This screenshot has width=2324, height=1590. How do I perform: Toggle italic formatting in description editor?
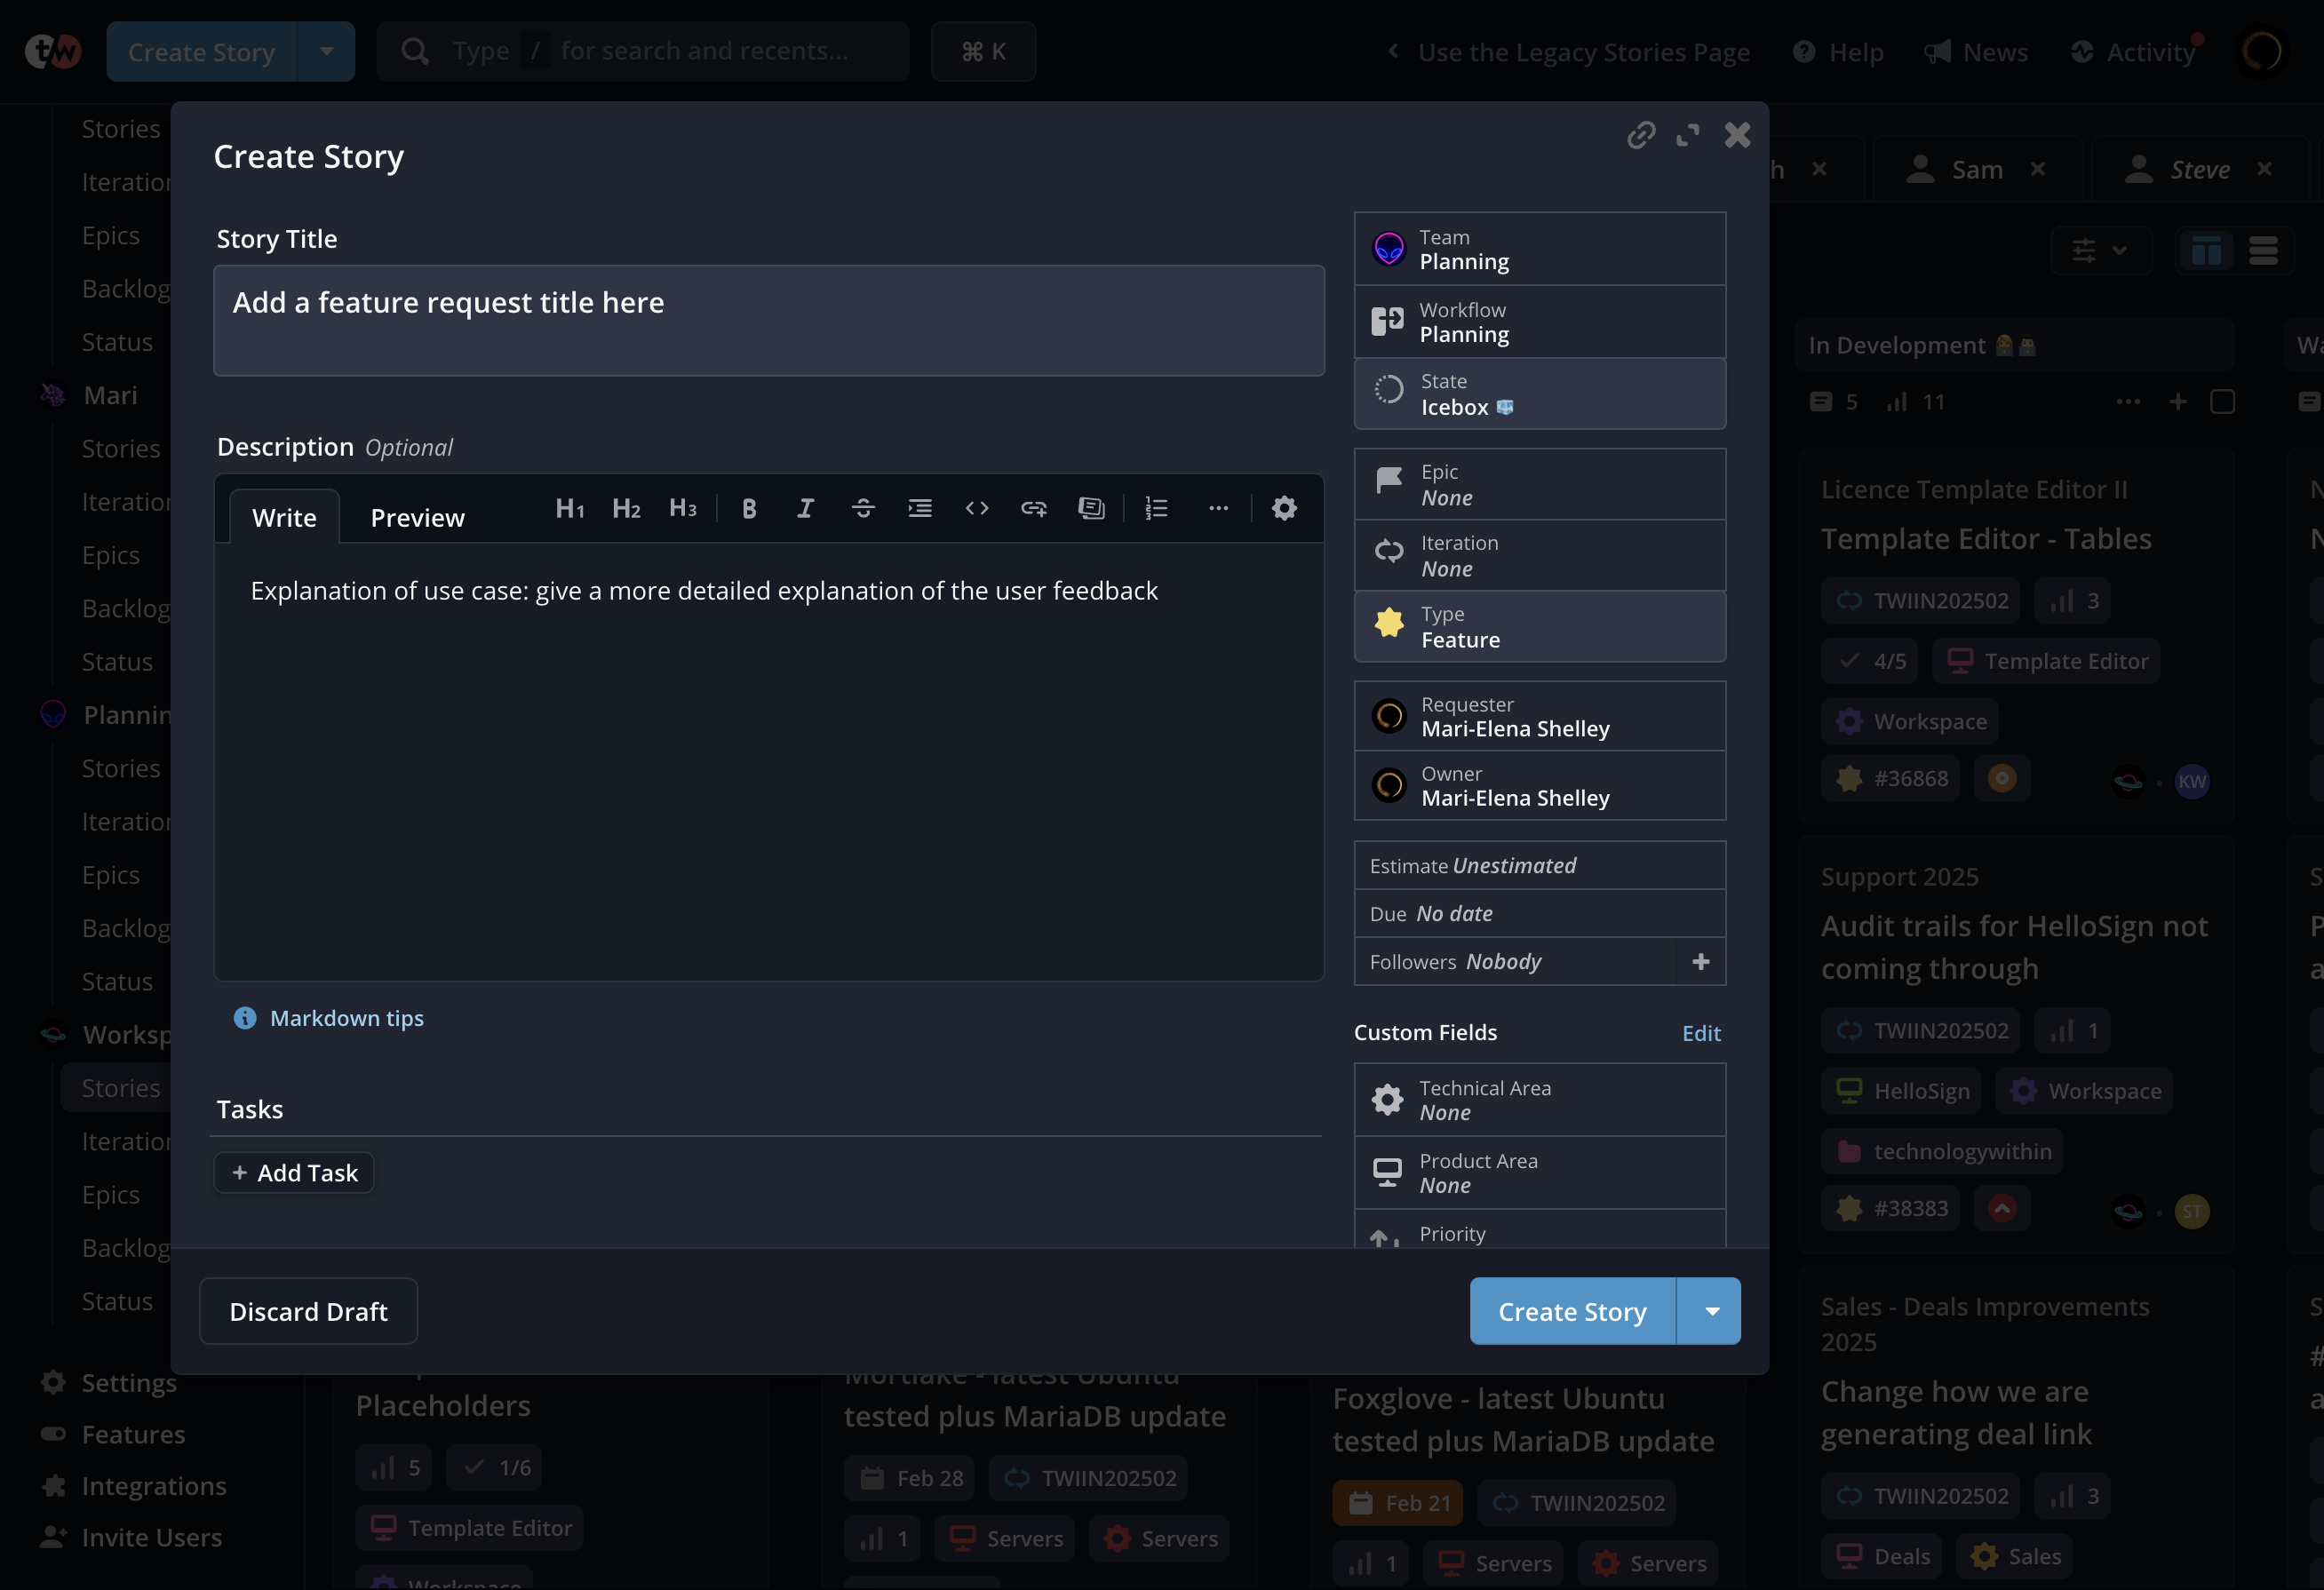[805, 508]
